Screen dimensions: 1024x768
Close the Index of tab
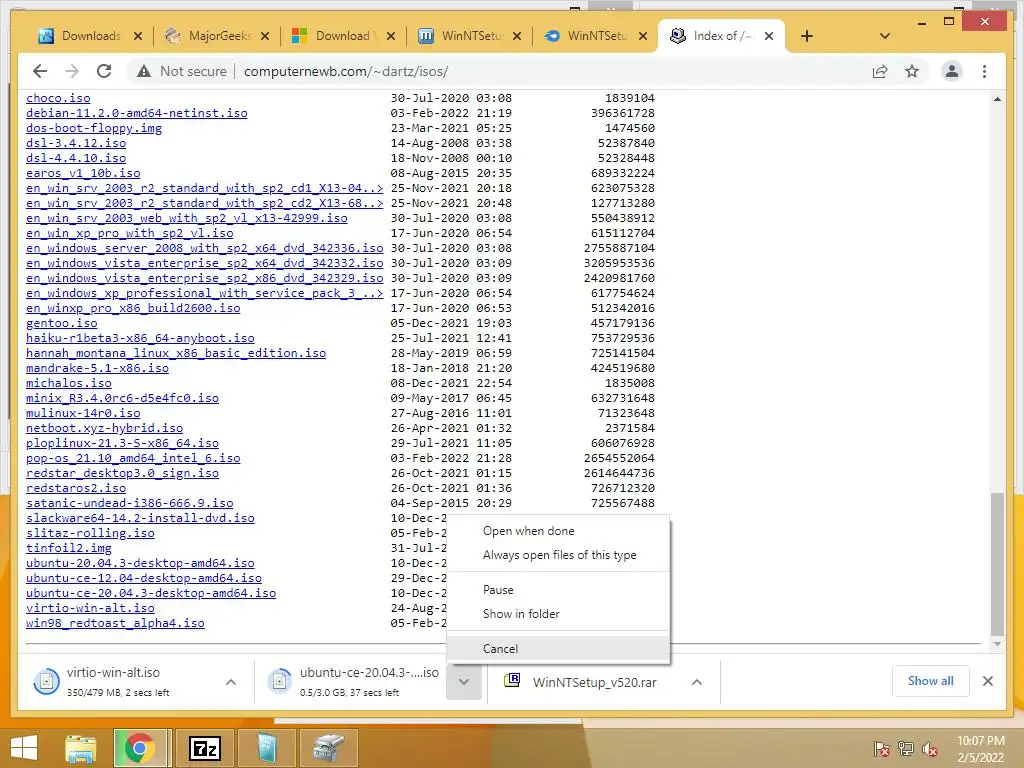tap(769, 36)
